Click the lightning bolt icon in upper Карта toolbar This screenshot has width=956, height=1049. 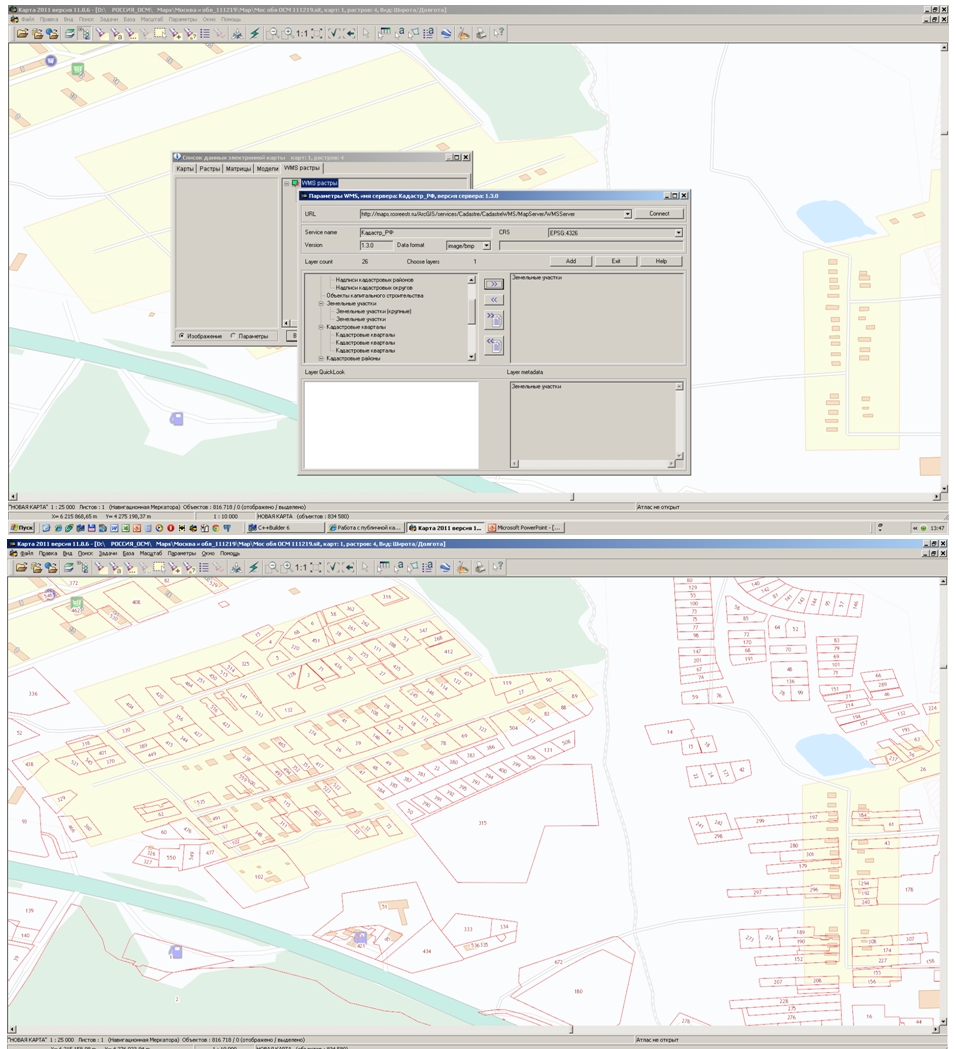click(x=254, y=33)
